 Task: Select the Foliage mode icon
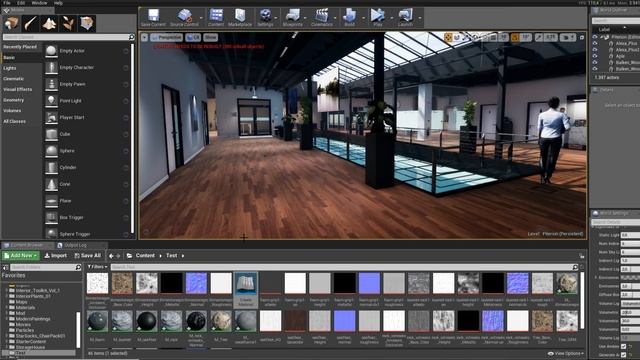tap(68, 24)
